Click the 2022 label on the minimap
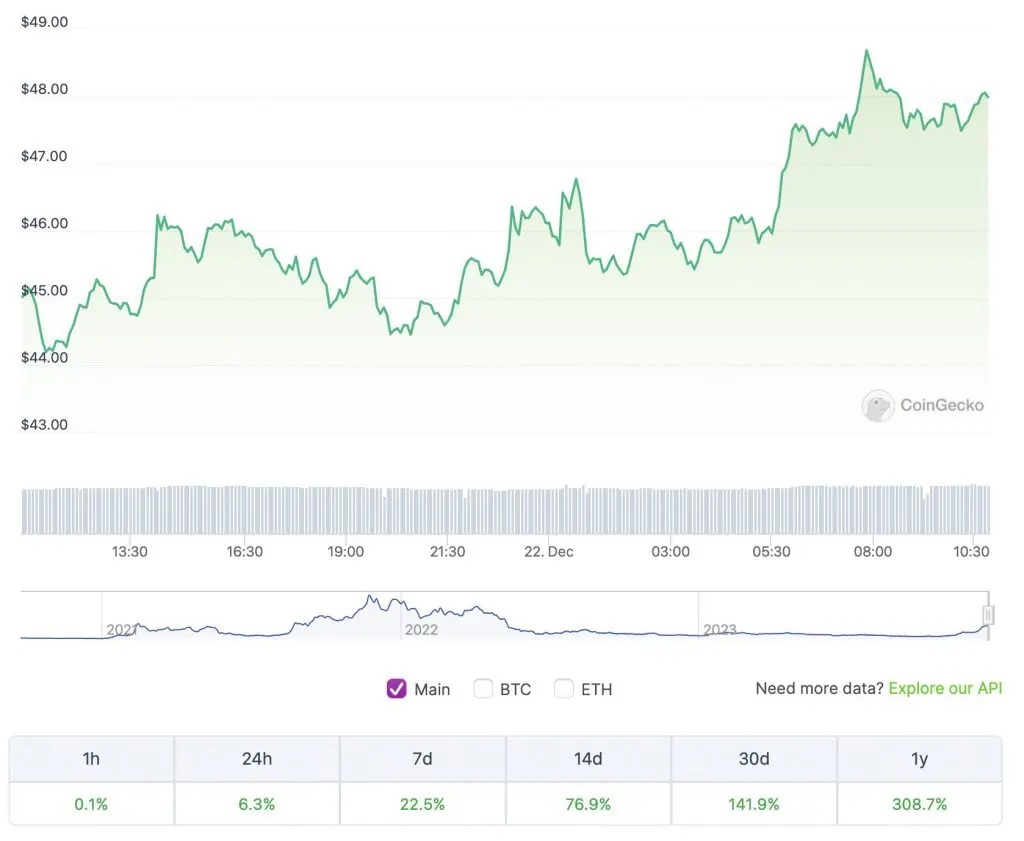Screen dimensions: 1024x841 421,630
